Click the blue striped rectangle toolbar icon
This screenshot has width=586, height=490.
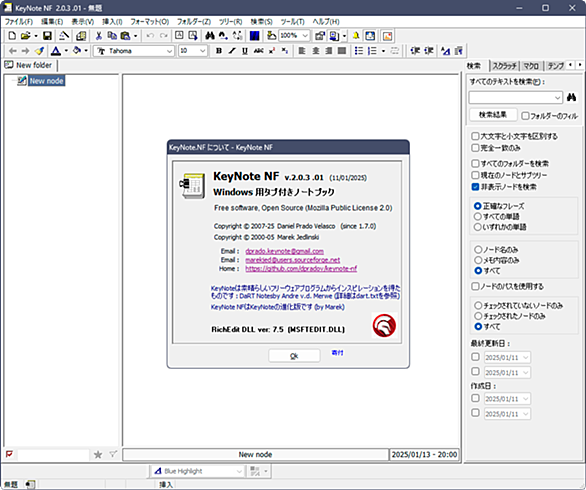(255, 36)
